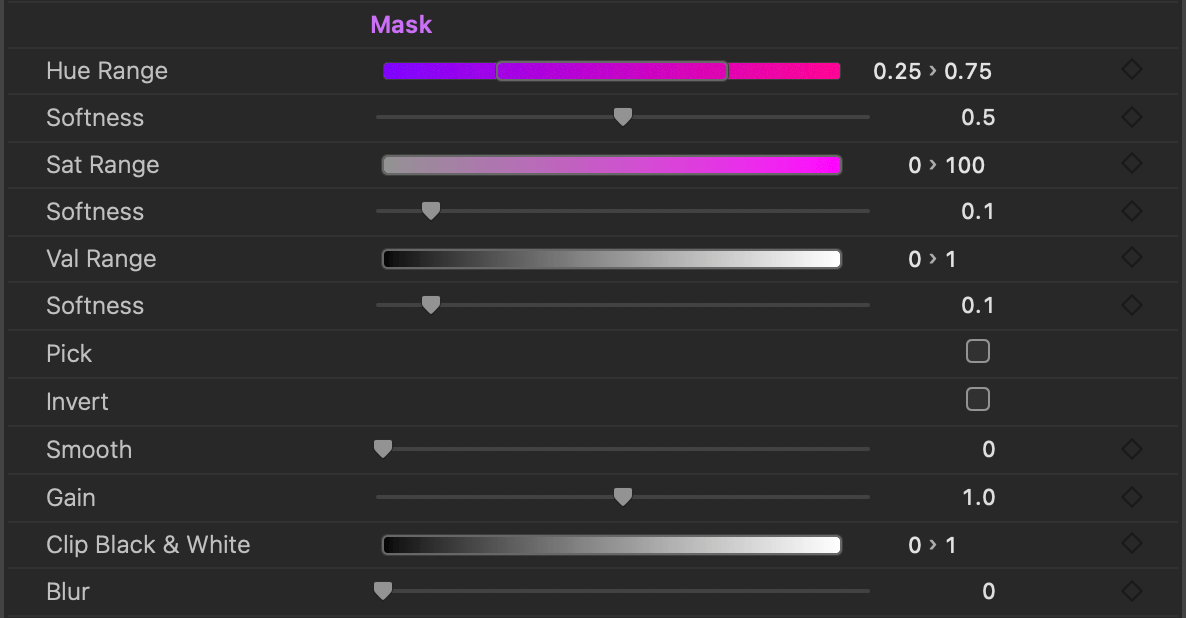
Task: Click the Val Range gradient bar
Action: click(x=611, y=259)
